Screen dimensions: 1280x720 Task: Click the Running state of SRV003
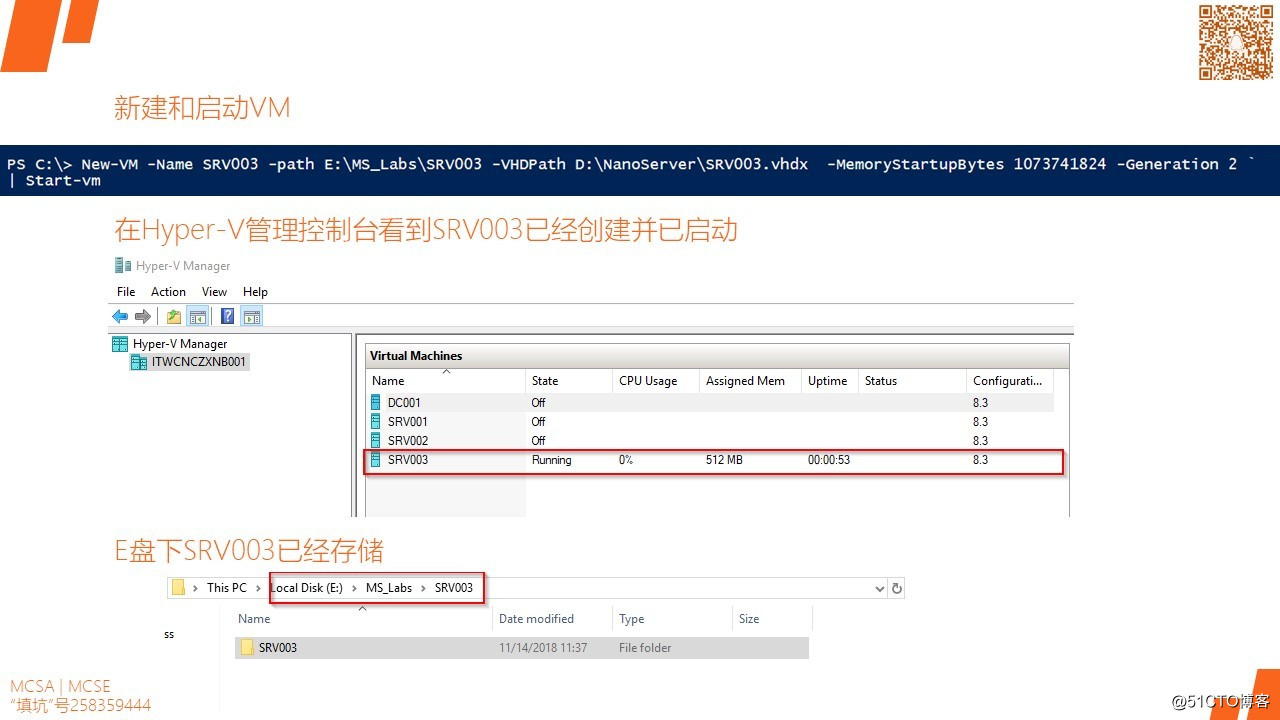(x=552, y=460)
